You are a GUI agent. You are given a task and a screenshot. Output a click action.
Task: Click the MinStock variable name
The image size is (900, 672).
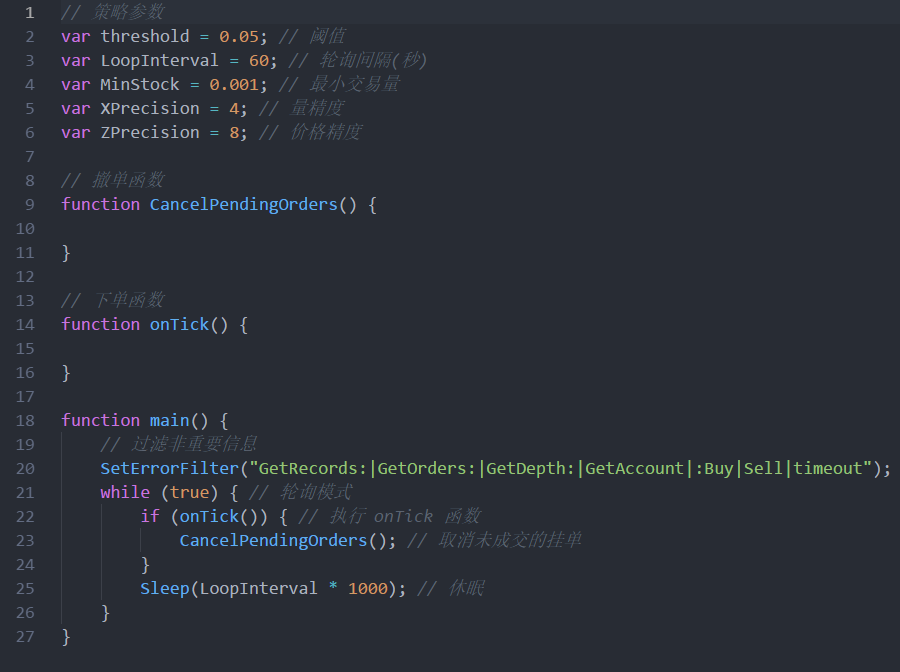(x=139, y=85)
